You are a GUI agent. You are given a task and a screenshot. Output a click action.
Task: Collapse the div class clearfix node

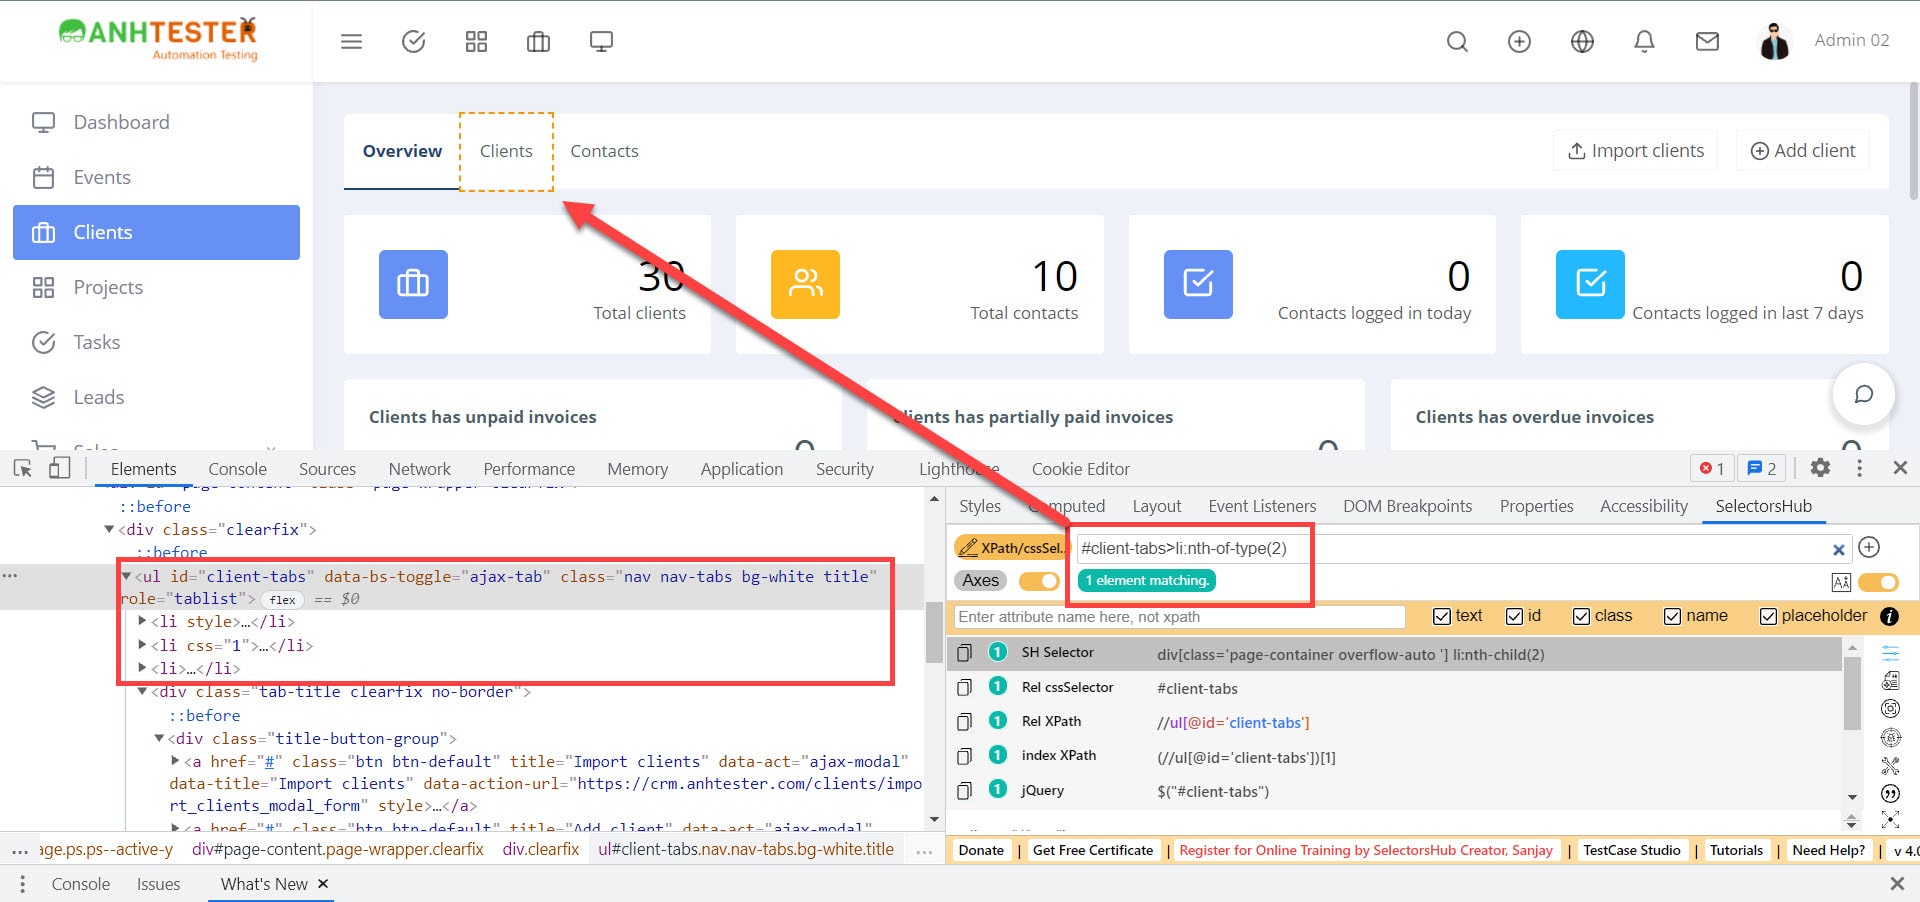110,529
